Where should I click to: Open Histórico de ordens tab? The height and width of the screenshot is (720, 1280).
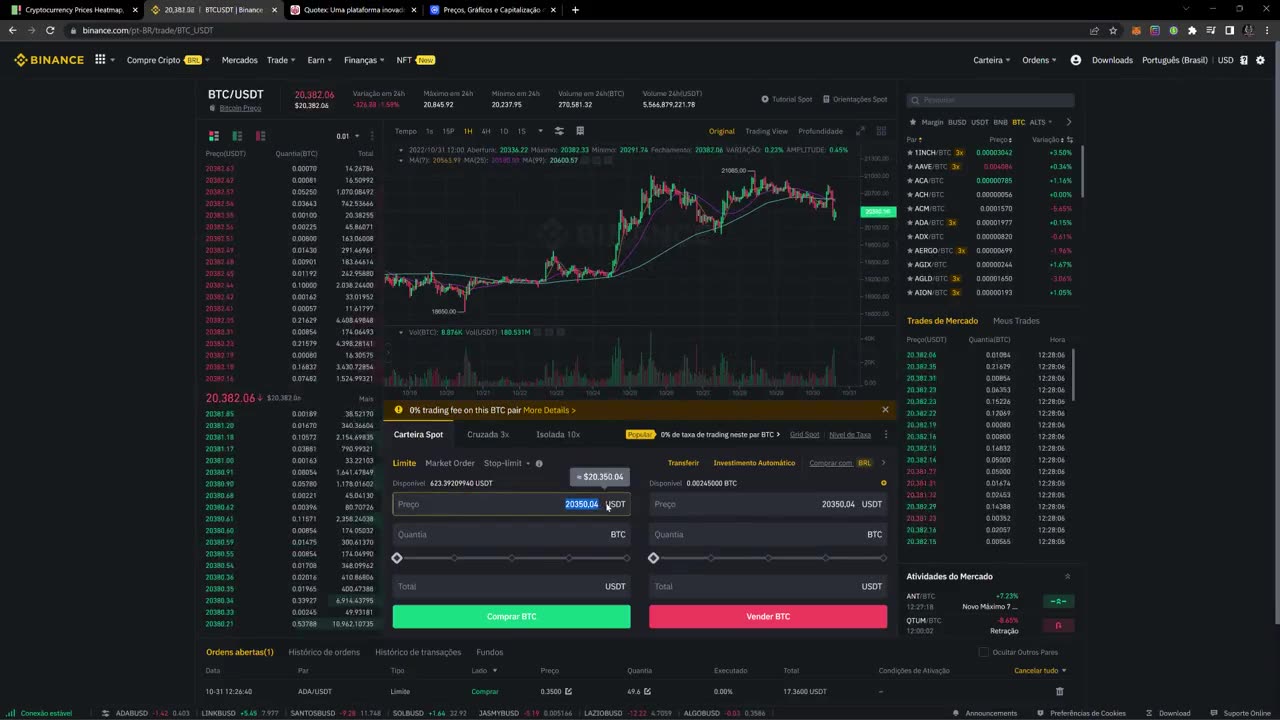pyautogui.click(x=324, y=652)
